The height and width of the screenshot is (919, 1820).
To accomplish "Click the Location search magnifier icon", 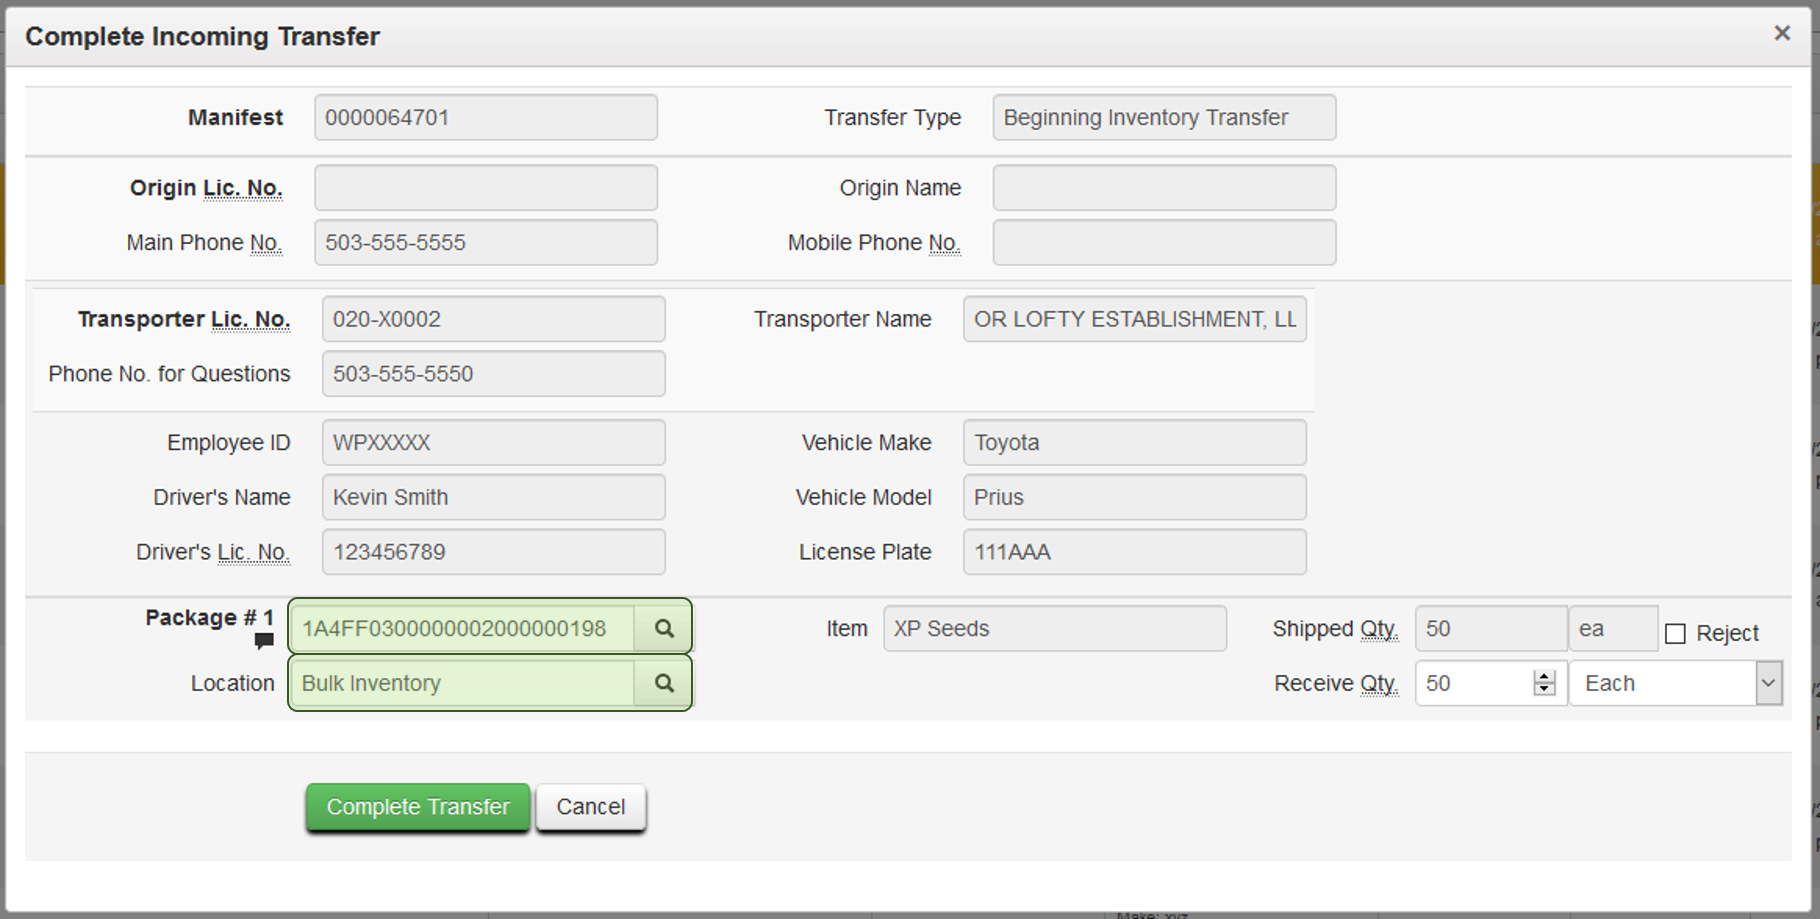I will tap(663, 683).
